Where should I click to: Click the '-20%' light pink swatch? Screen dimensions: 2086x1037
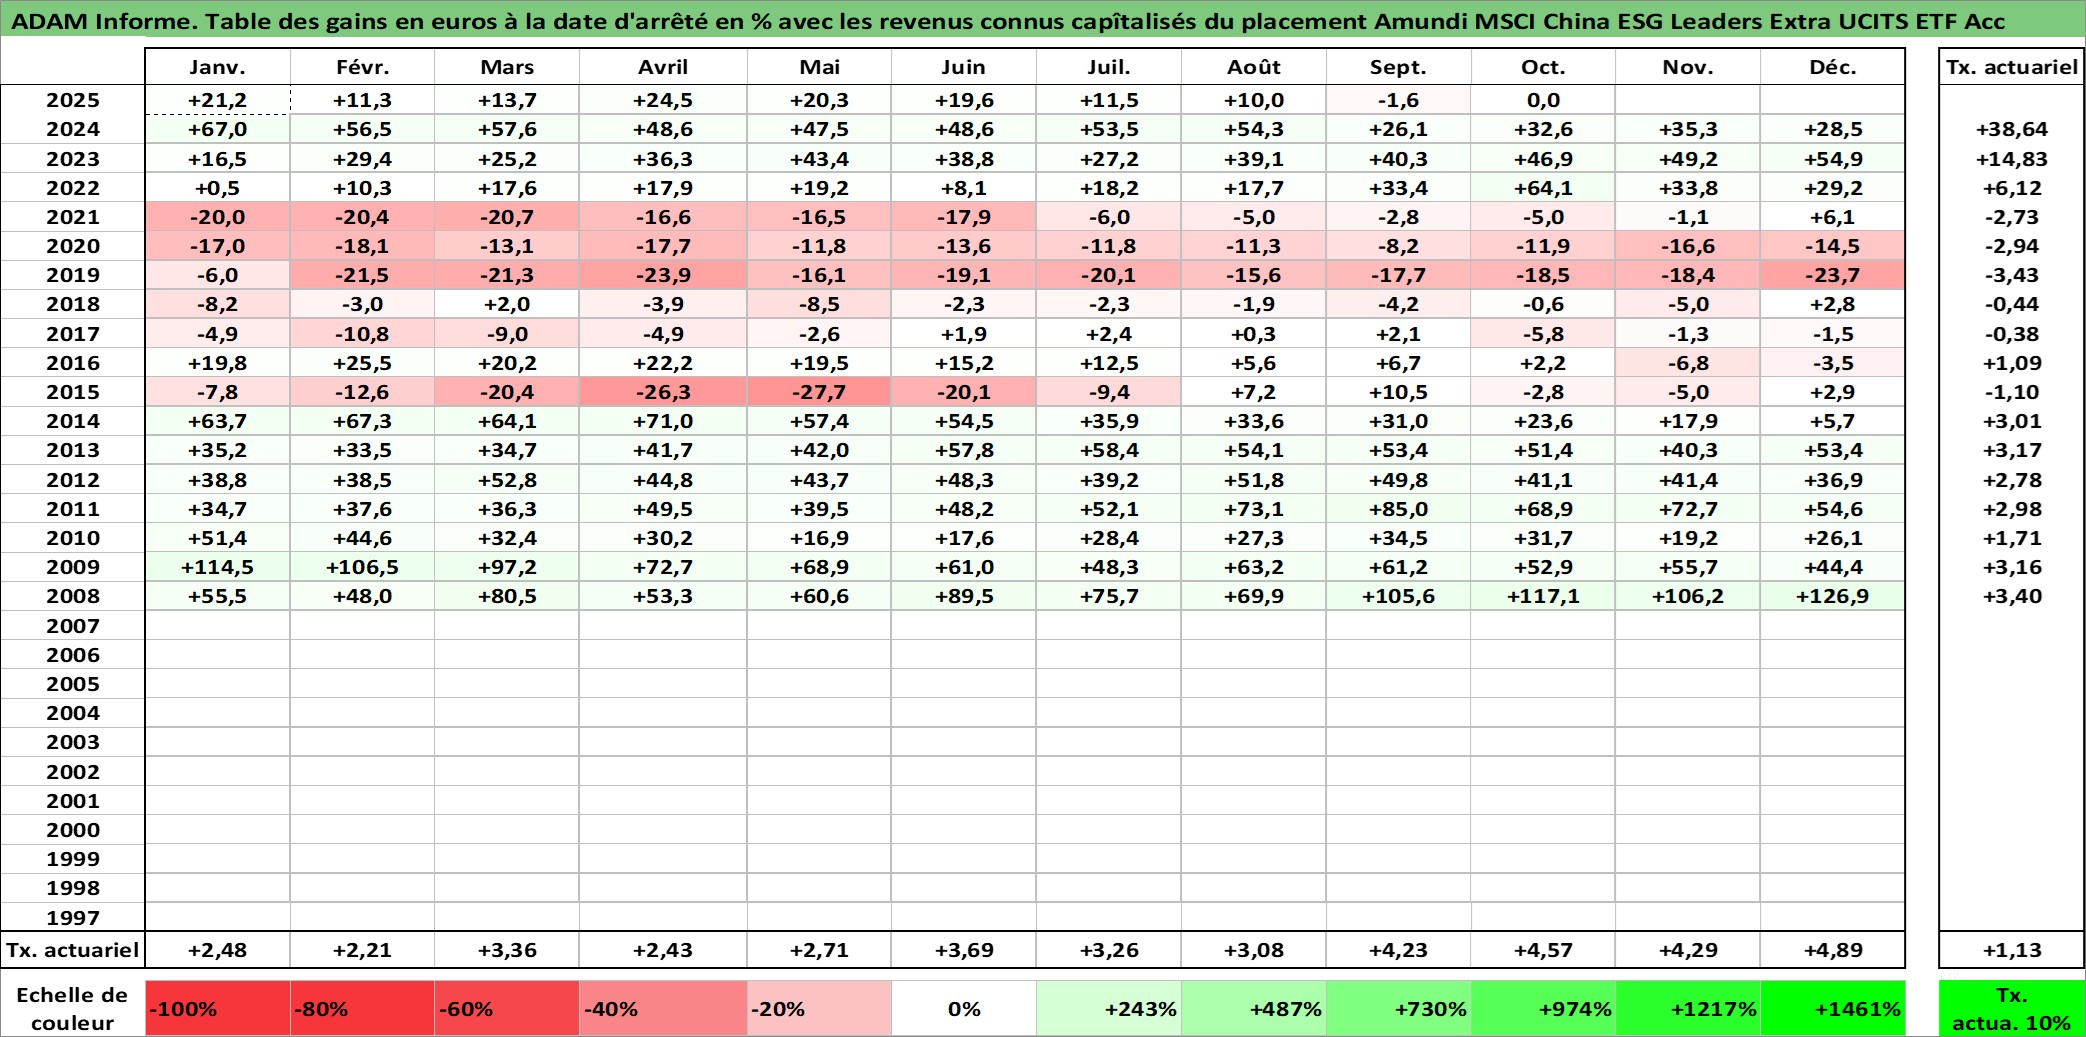[x=819, y=1008]
